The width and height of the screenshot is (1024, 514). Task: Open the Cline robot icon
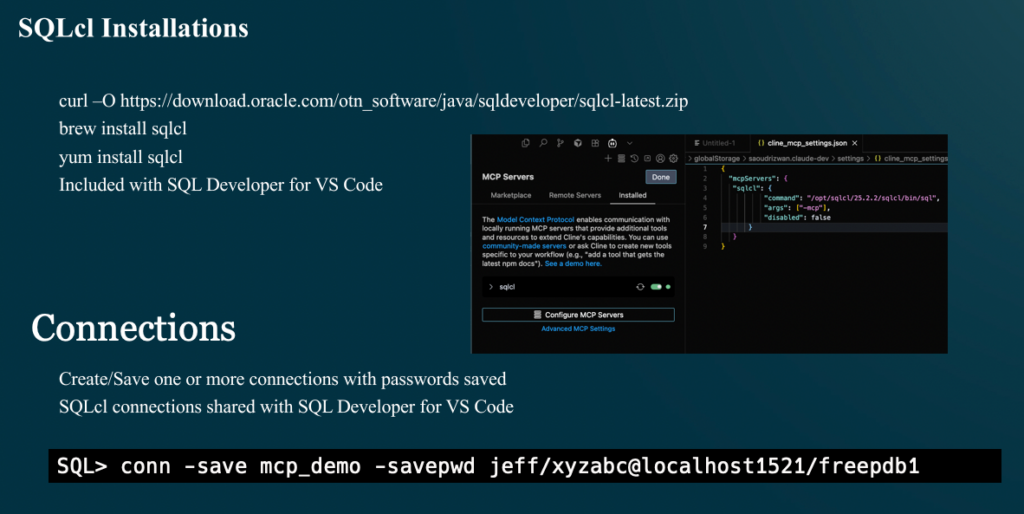612,143
